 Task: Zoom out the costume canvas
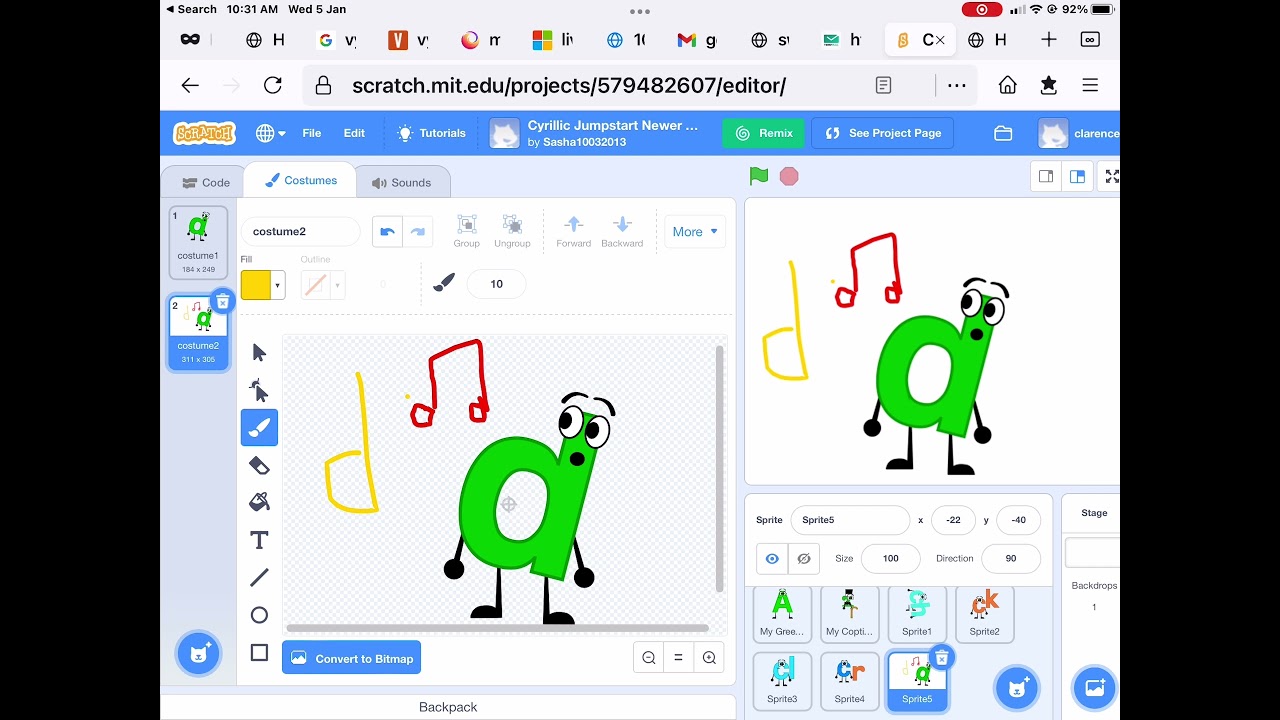tap(649, 657)
